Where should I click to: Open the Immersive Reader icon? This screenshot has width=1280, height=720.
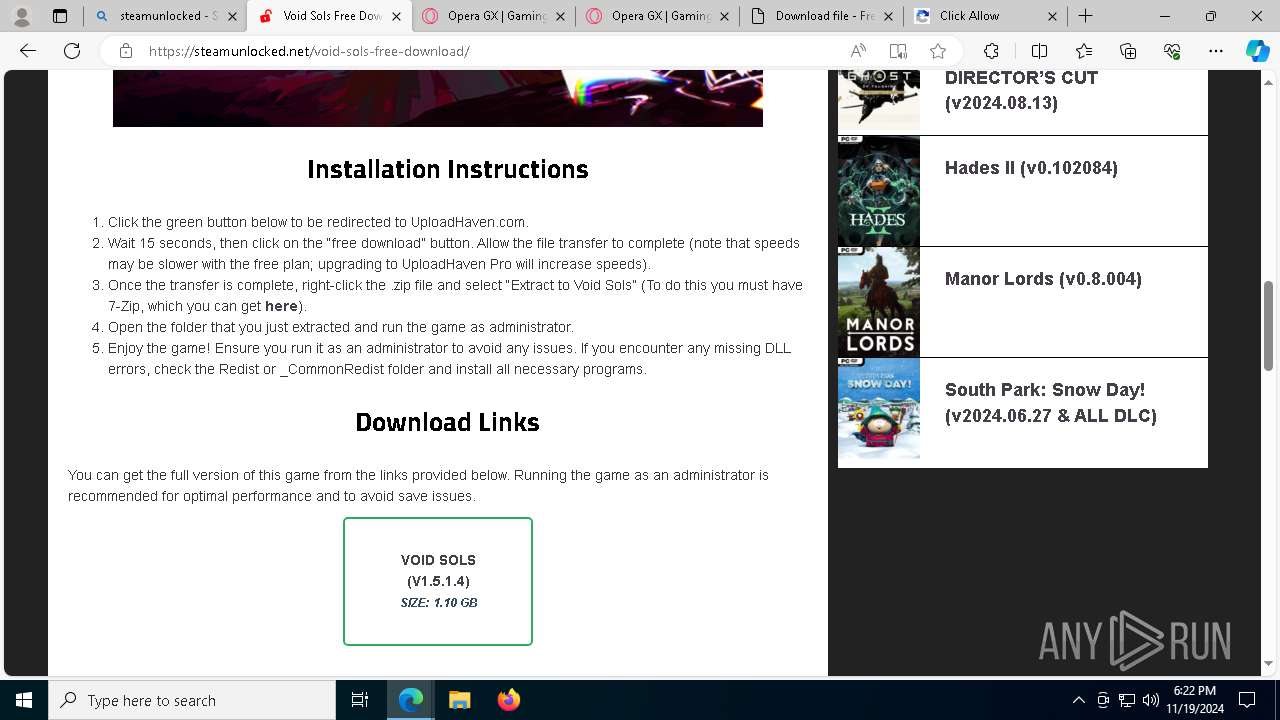pos(898,51)
